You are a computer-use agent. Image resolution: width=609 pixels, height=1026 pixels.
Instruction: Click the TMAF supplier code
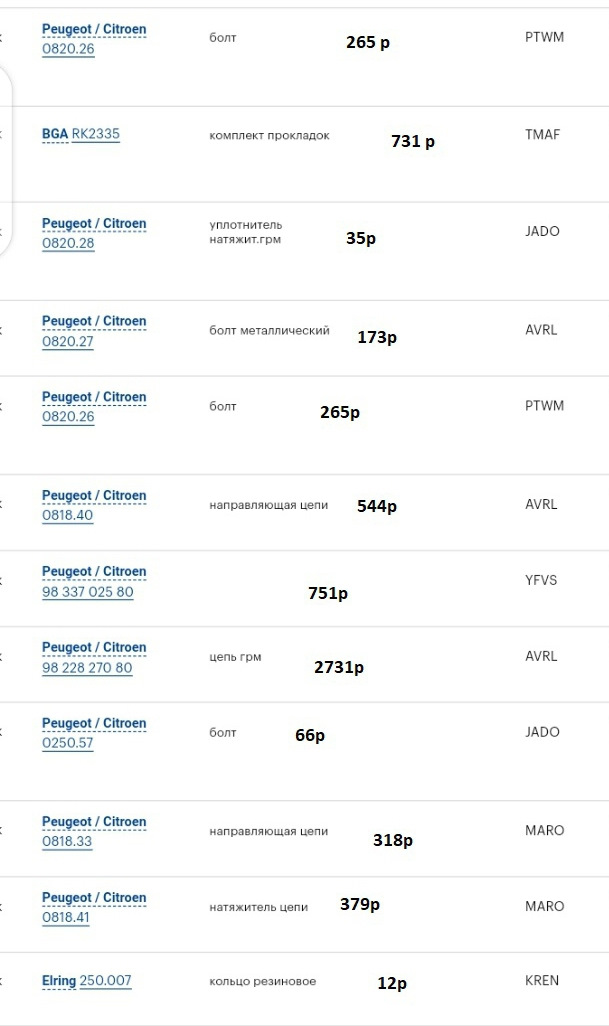543,134
